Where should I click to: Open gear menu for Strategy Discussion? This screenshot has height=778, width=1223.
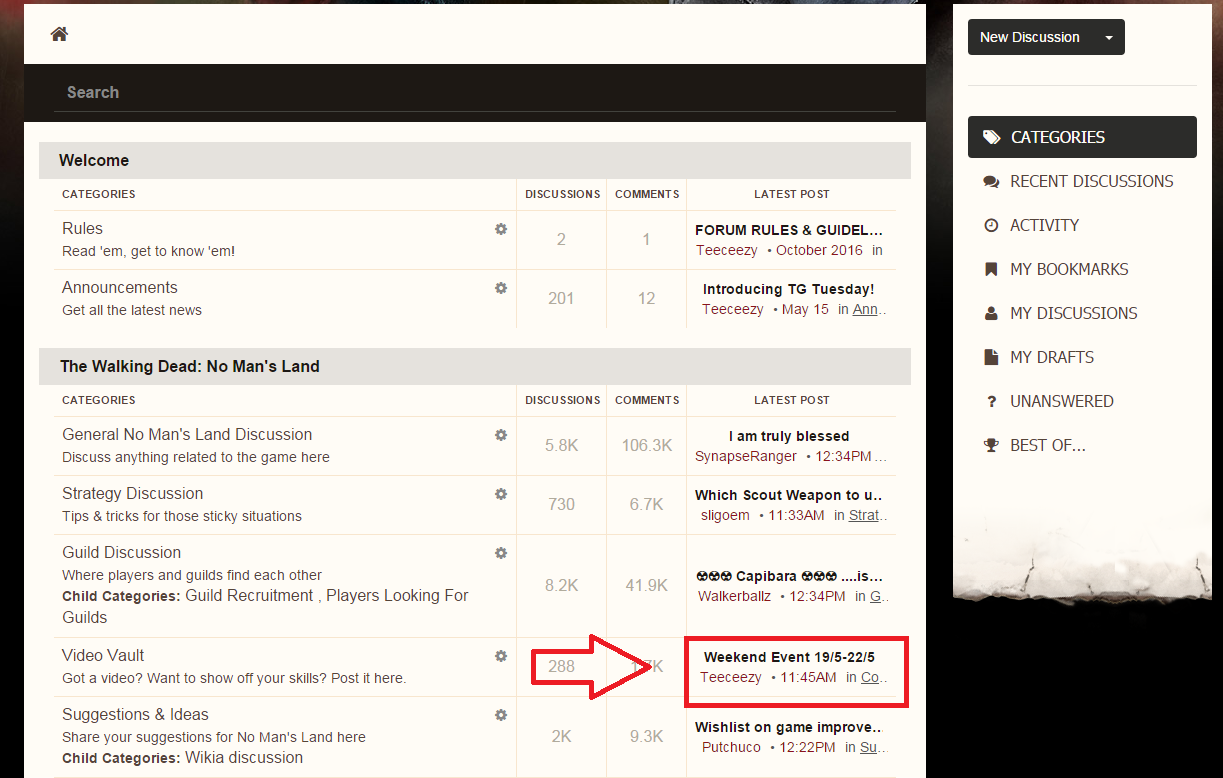coord(501,494)
